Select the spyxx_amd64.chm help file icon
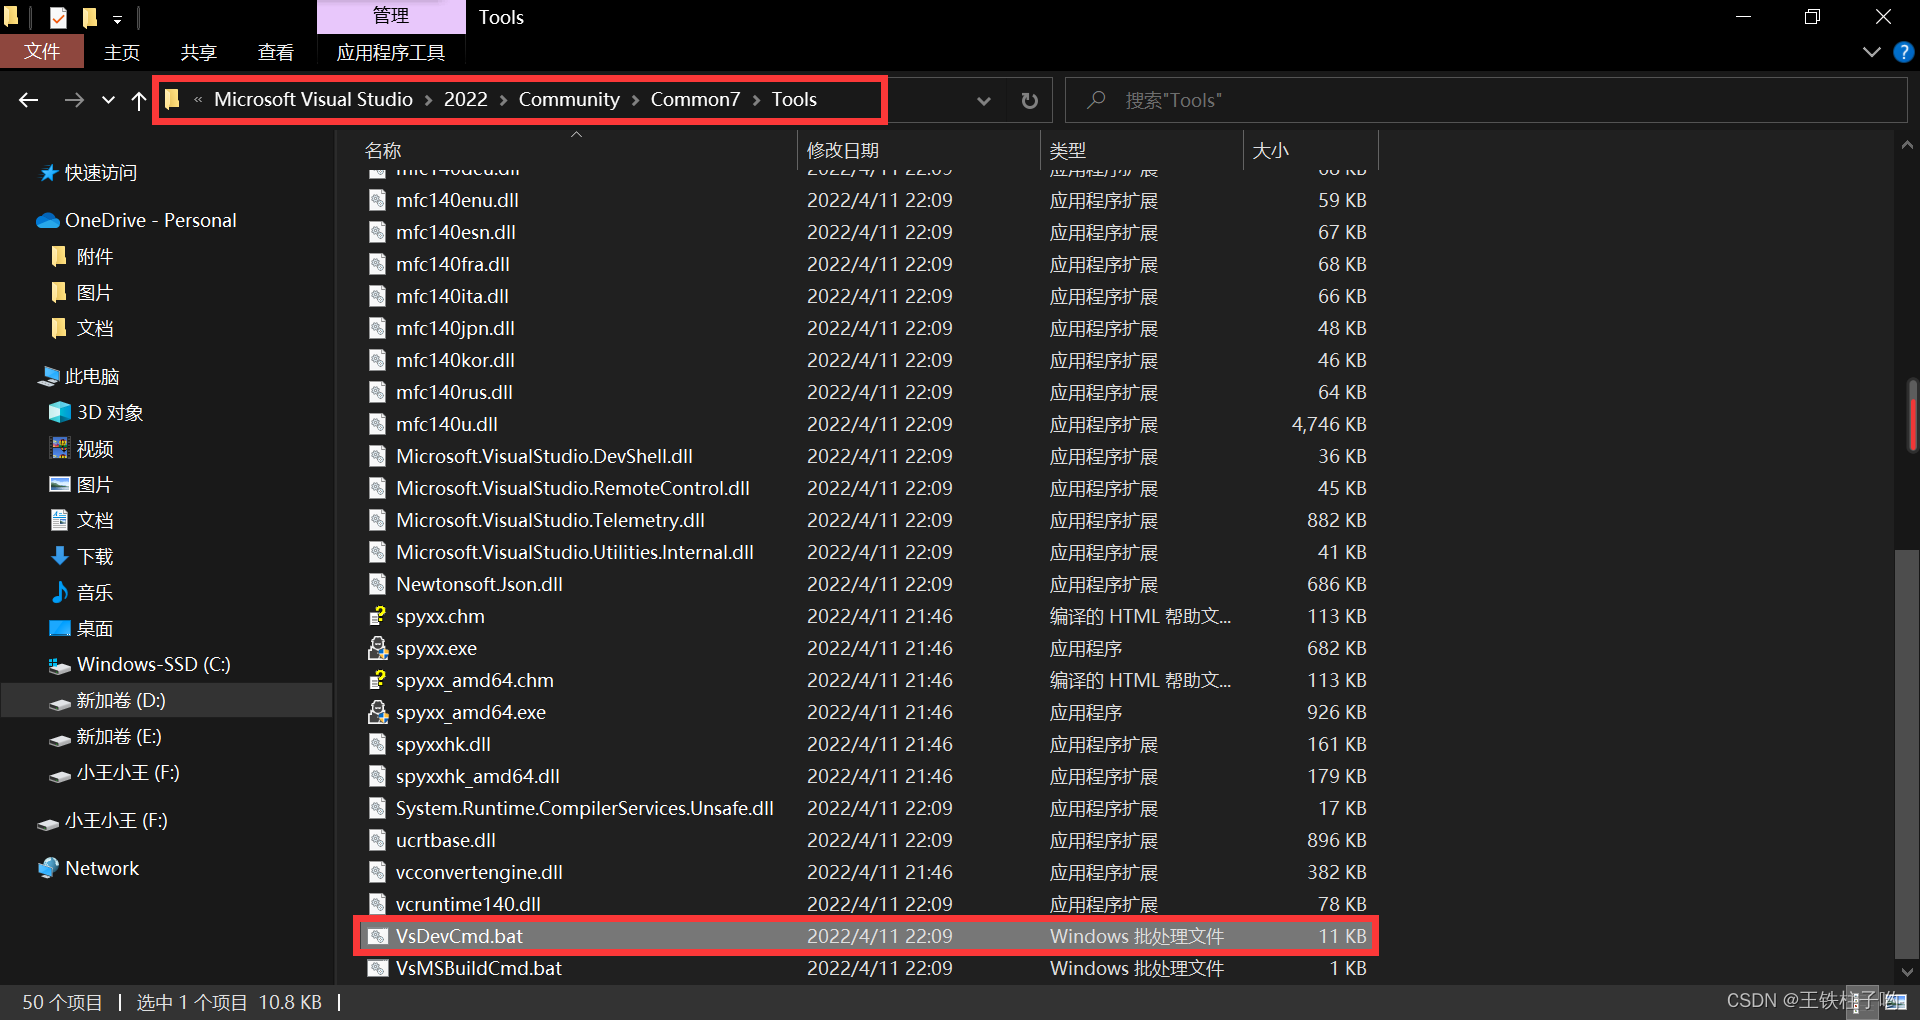1920x1020 pixels. pos(377,680)
